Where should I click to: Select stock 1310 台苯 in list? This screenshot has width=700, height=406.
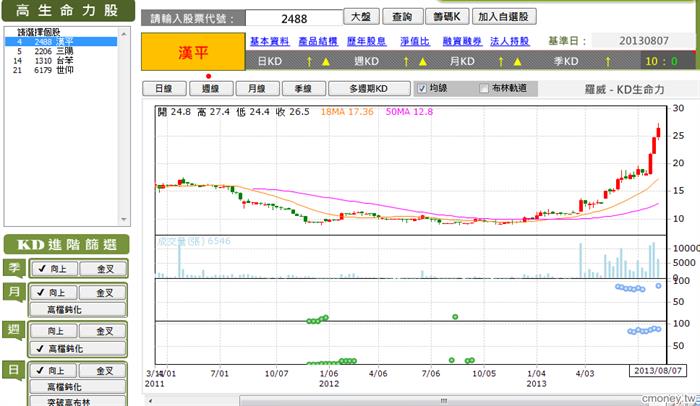[x=61, y=60]
